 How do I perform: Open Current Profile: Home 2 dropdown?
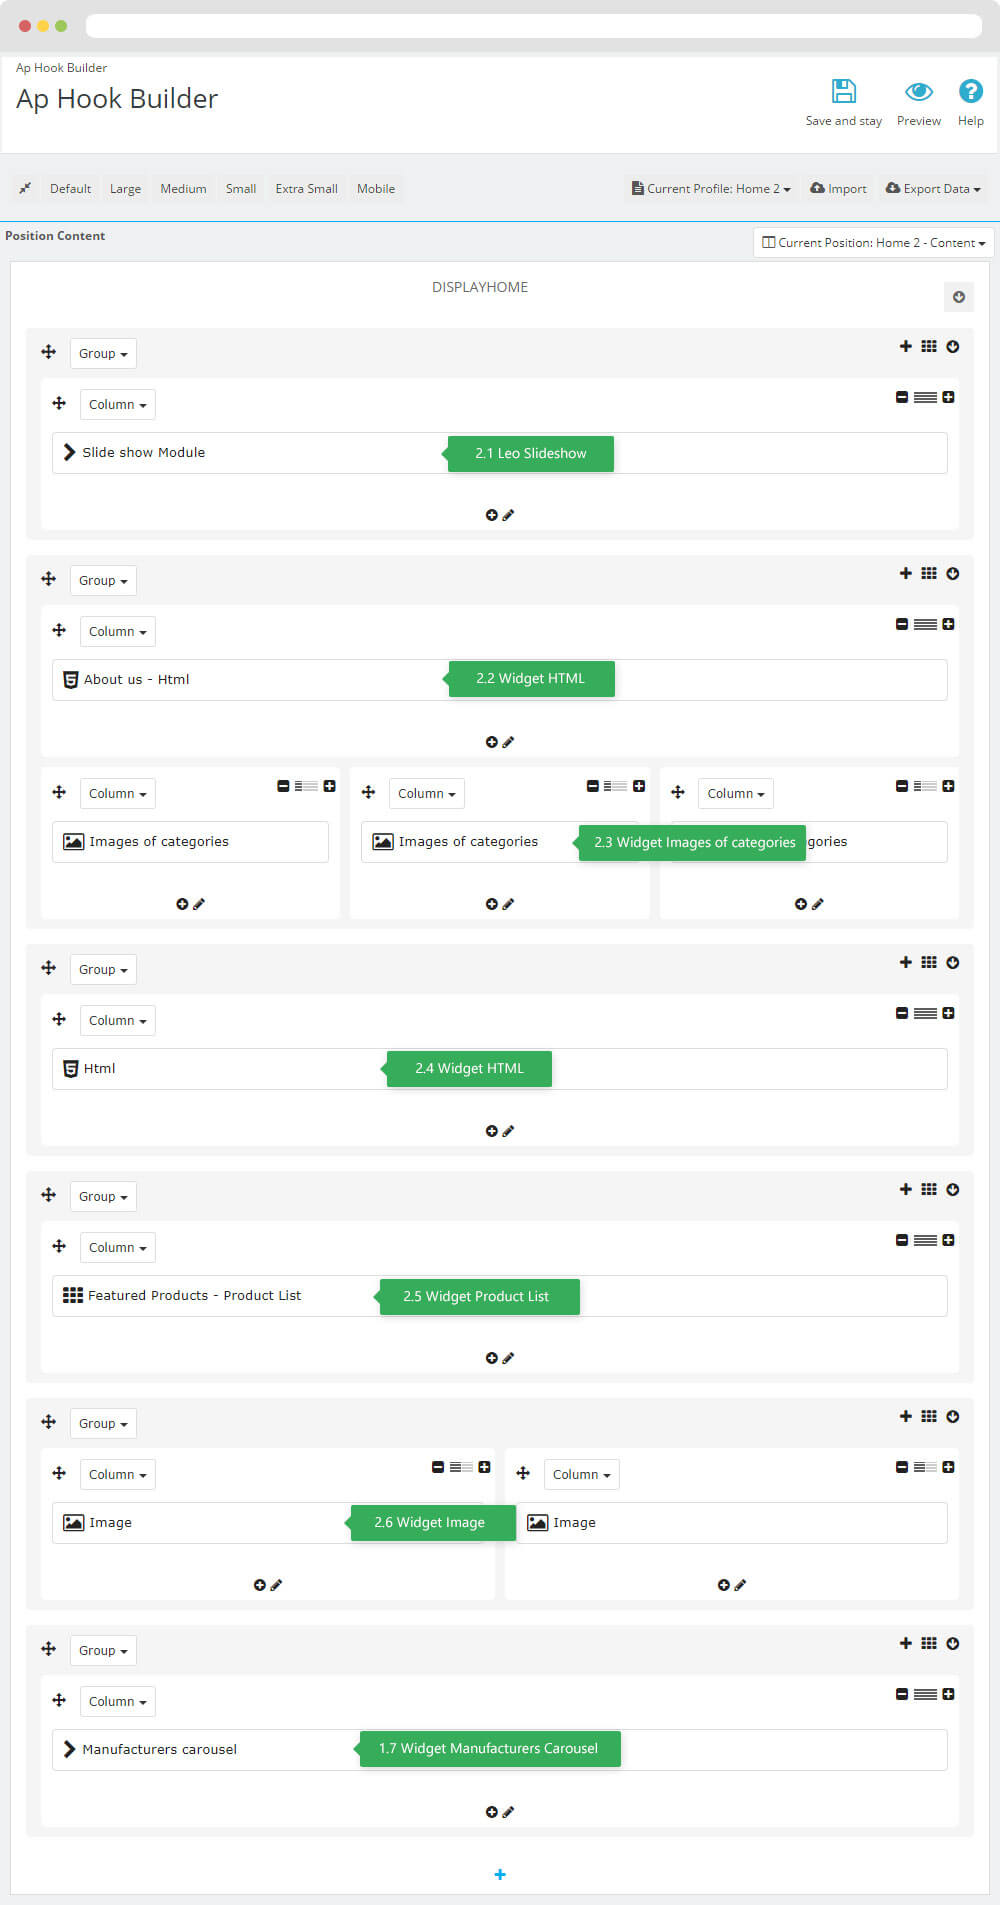[x=711, y=188]
